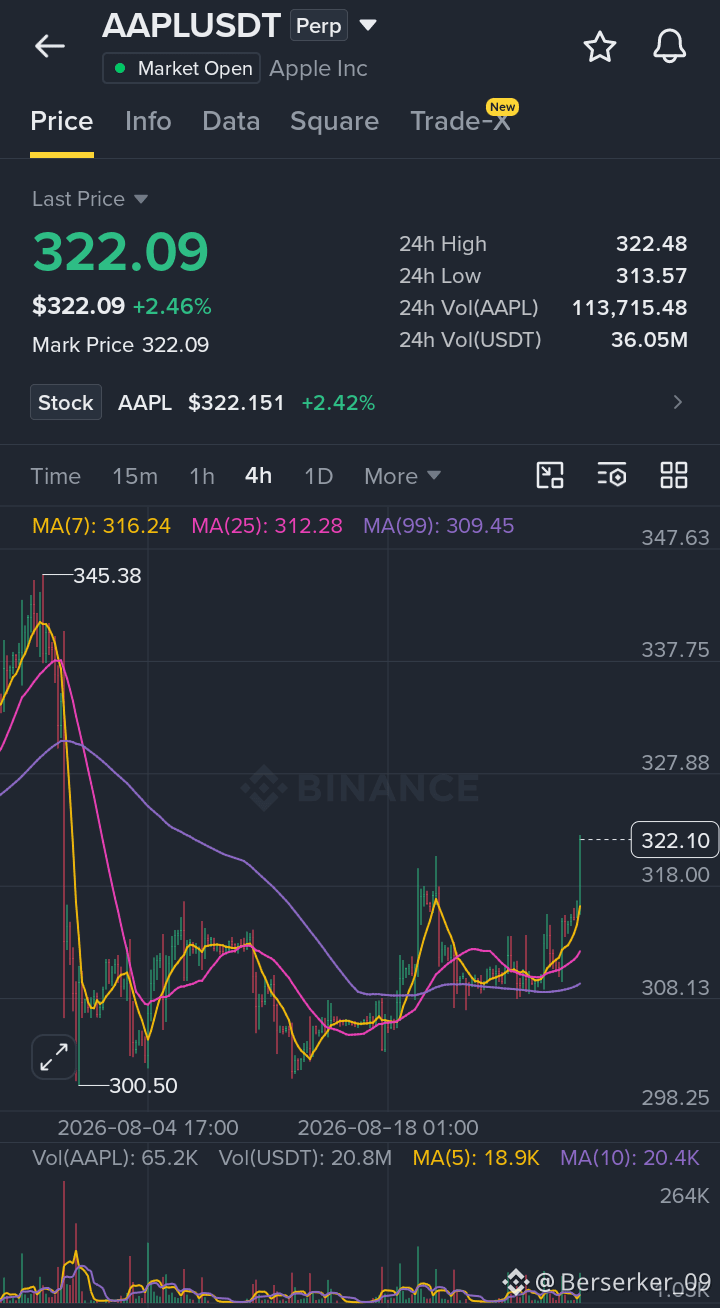Tap the Vol(USDT): 20.8M label
This screenshot has height=1308, width=720.
pyautogui.click(x=306, y=1158)
